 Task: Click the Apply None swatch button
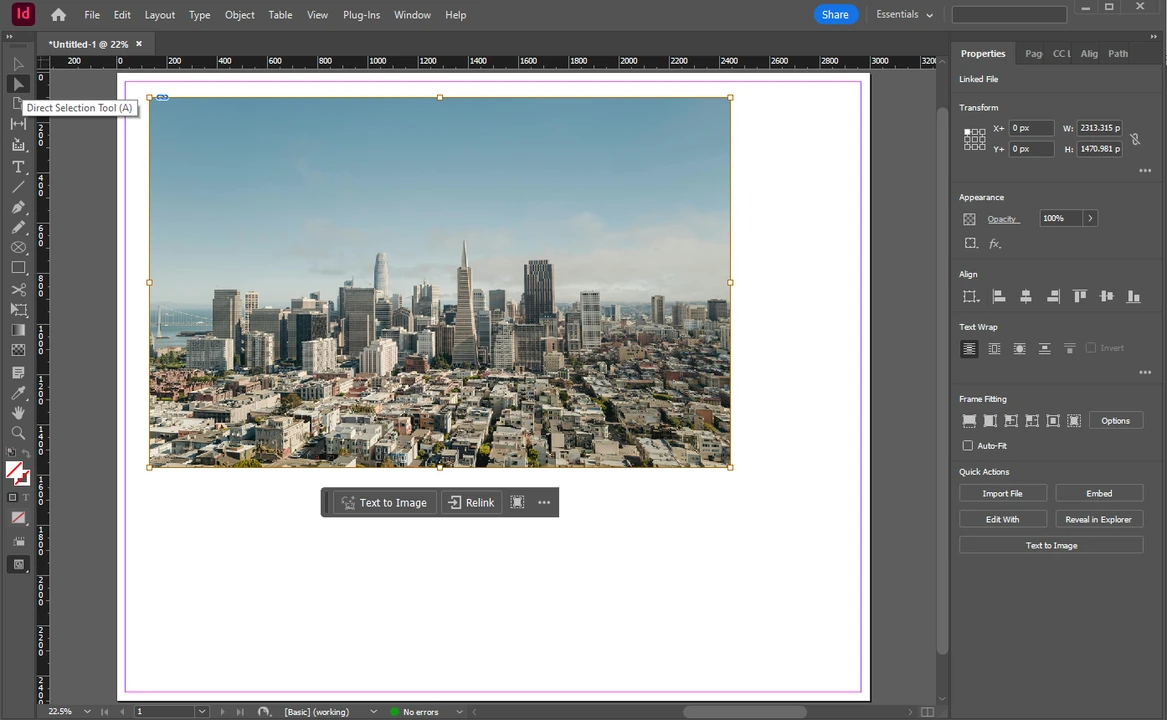point(19,518)
